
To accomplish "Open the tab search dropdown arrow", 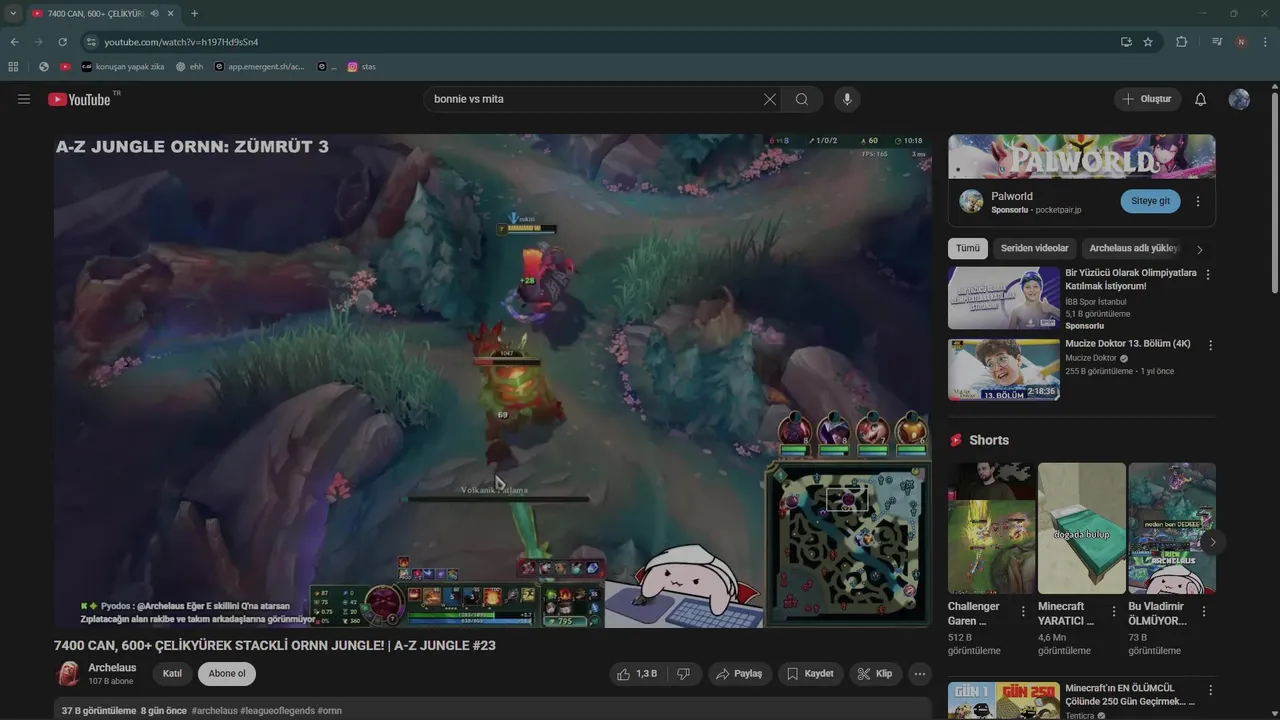I will pyautogui.click(x=13, y=13).
